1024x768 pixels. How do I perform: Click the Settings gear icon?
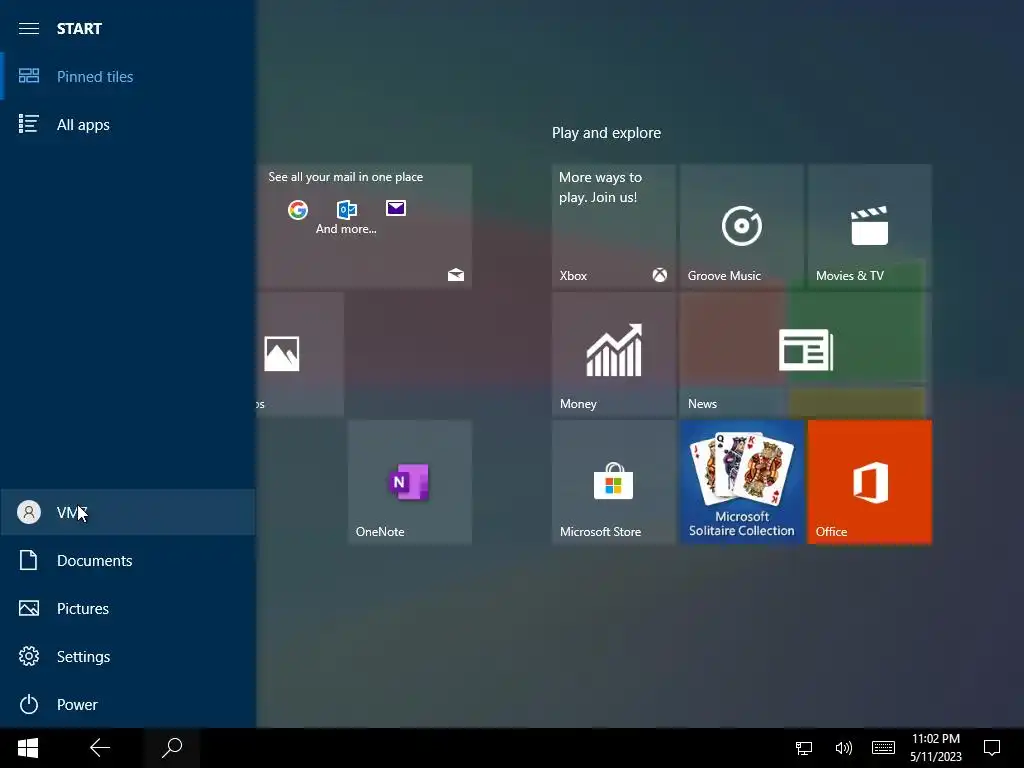pyautogui.click(x=29, y=656)
